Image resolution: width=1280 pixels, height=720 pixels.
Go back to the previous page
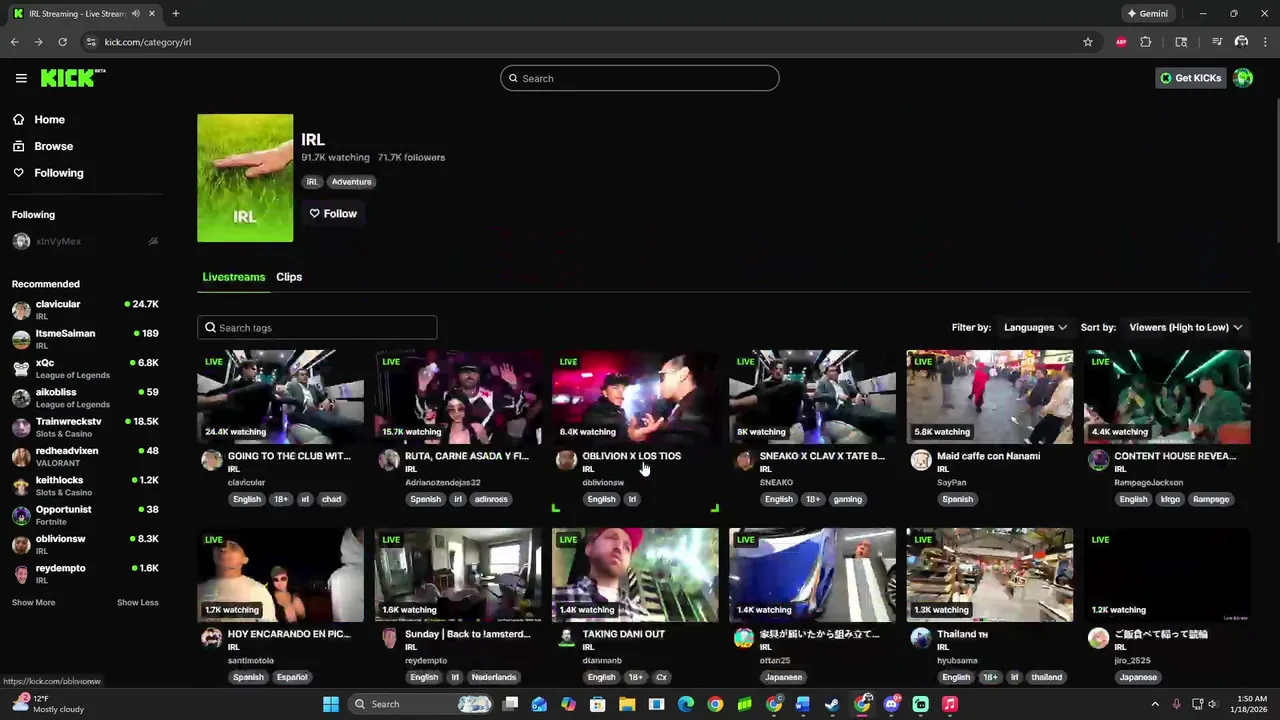point(14,42)
